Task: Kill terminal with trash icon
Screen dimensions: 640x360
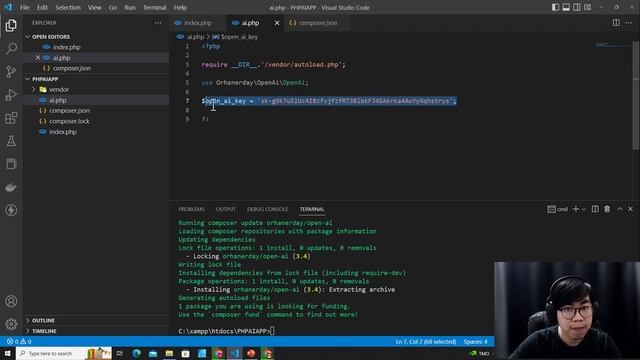Action: click(x=607, y=209)
